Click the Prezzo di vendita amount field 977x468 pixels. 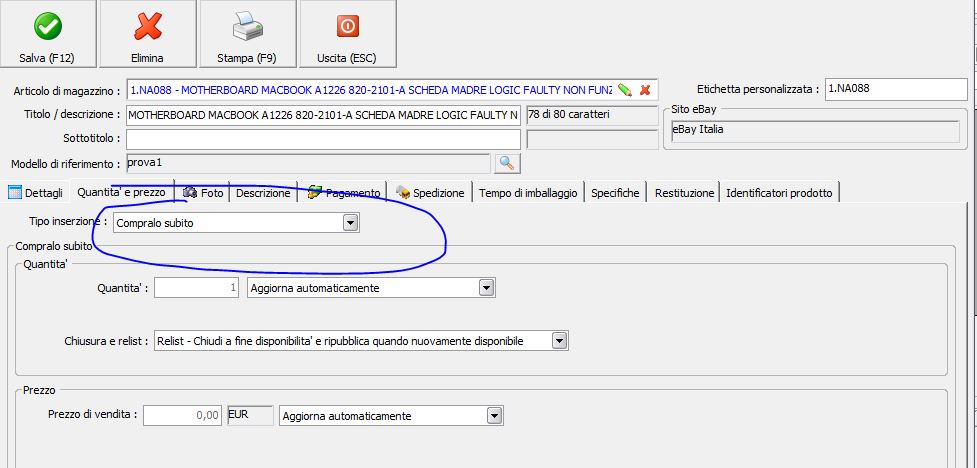182,416
